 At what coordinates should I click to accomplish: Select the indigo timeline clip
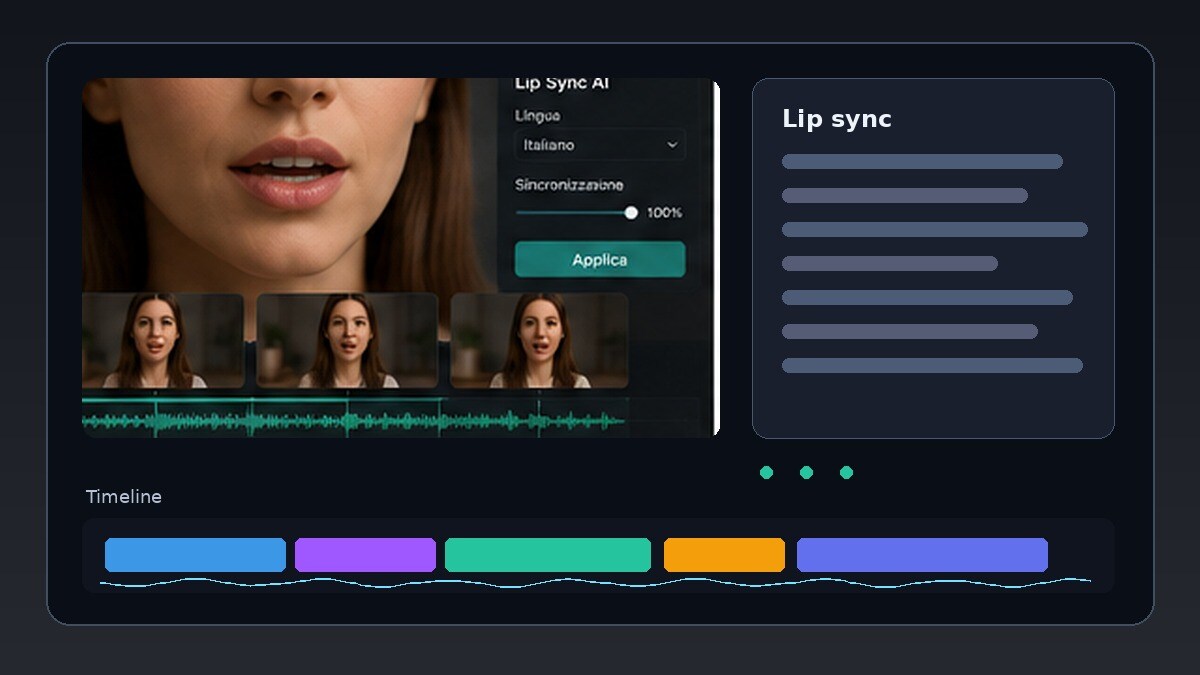(922, 555)
